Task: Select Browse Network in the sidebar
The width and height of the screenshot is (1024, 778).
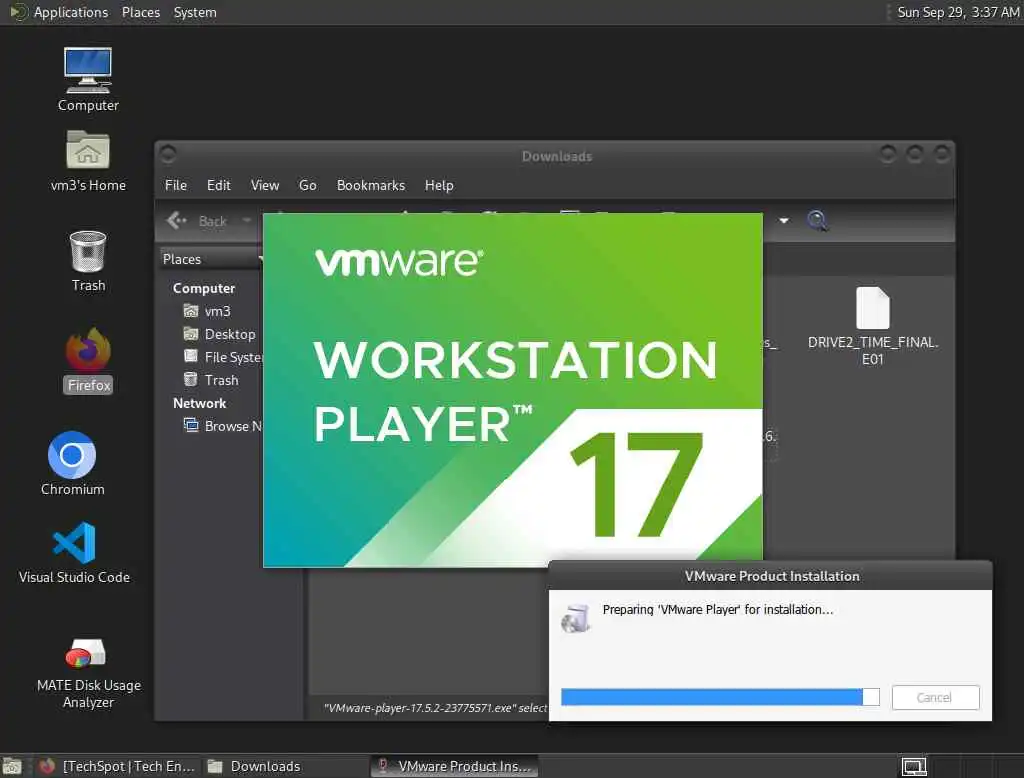Action: click(223, 426)
